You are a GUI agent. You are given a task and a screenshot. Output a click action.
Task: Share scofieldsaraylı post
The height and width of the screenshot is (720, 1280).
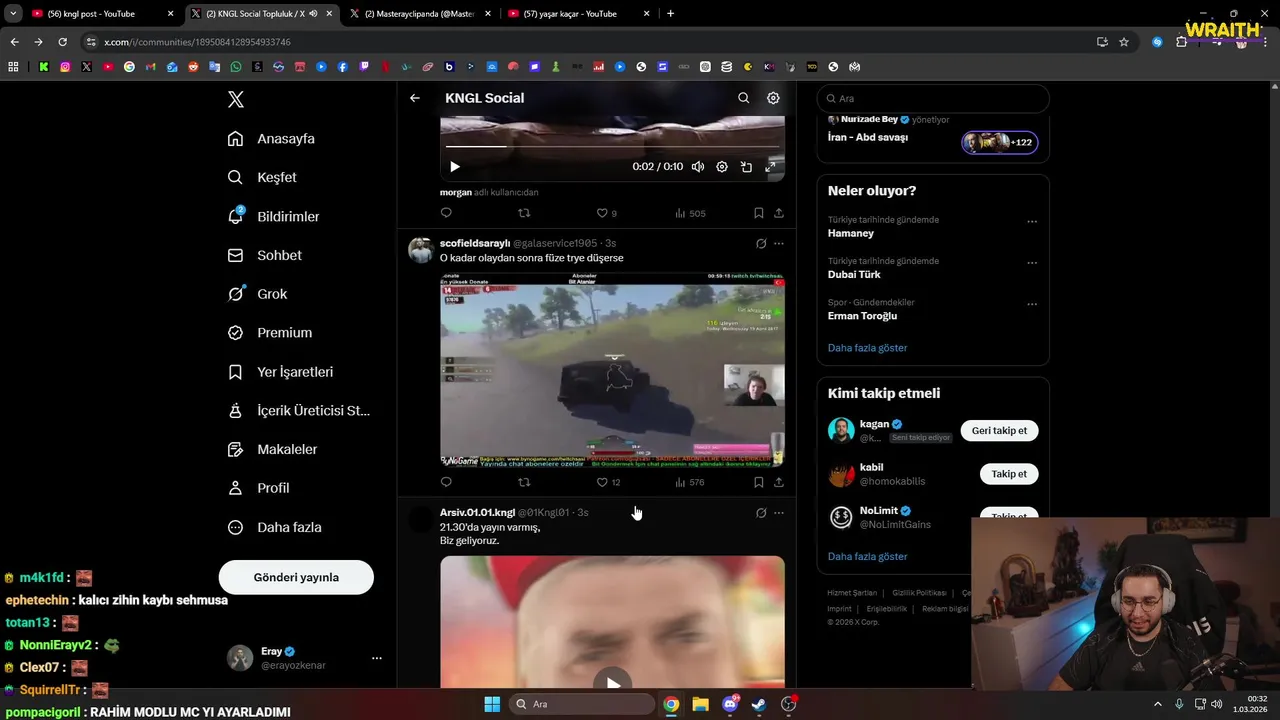click(779, 482)
